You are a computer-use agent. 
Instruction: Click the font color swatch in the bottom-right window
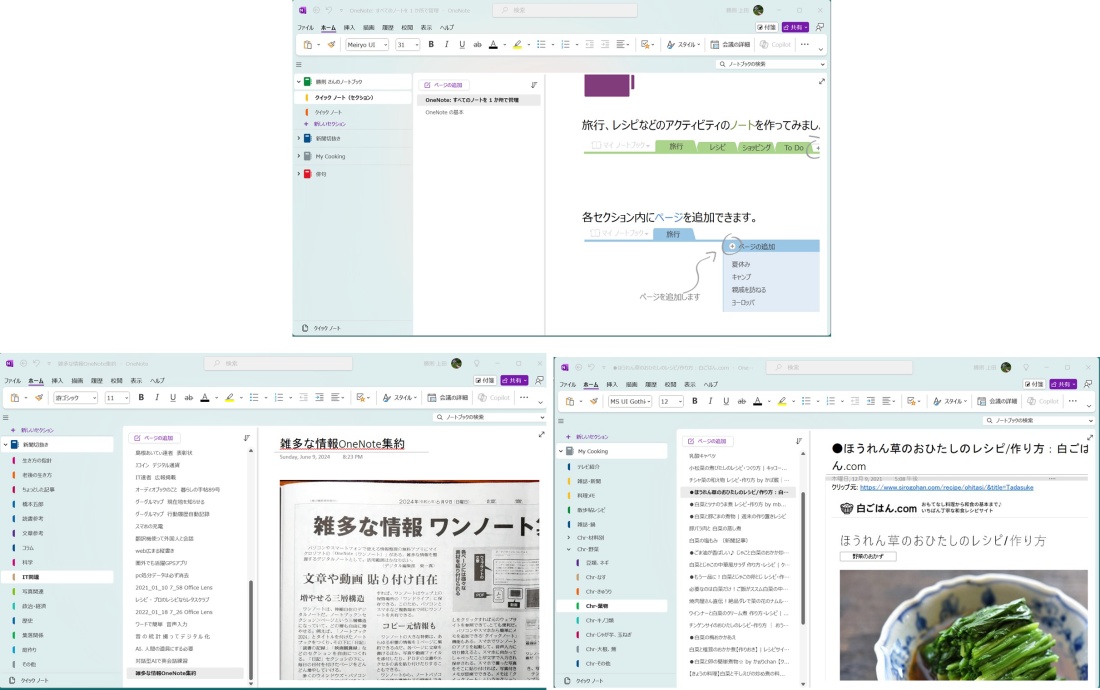(x=758, y=401)
